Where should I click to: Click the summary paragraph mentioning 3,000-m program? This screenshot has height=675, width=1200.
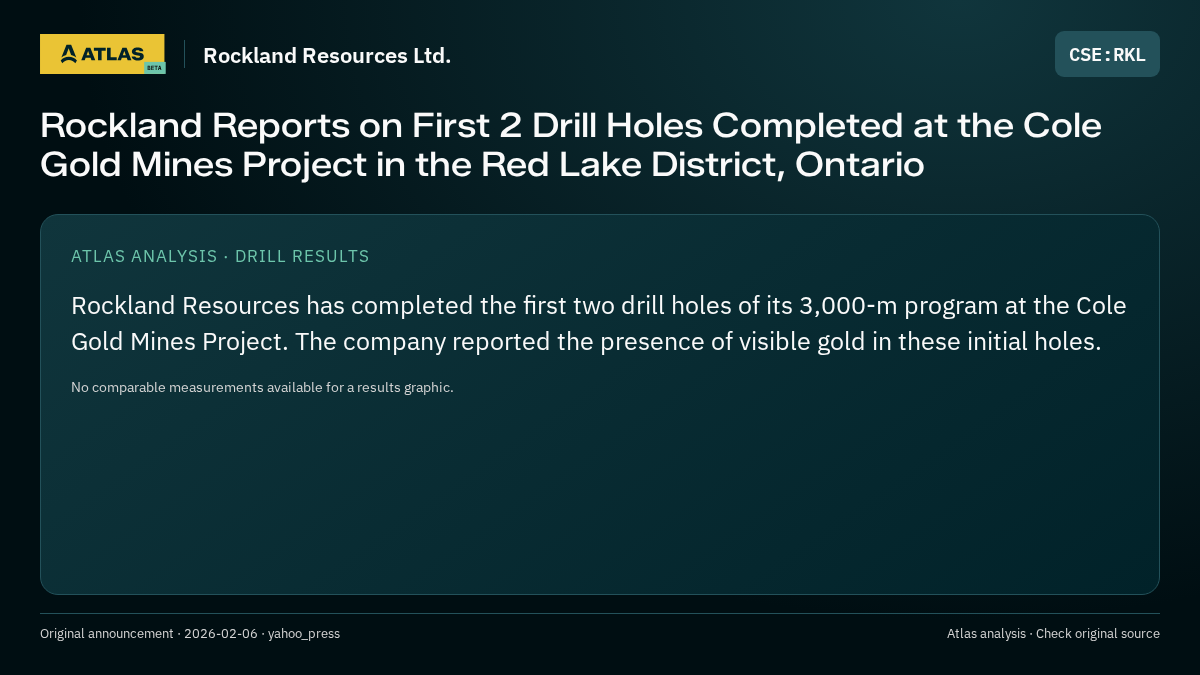[x=599, y=323]
